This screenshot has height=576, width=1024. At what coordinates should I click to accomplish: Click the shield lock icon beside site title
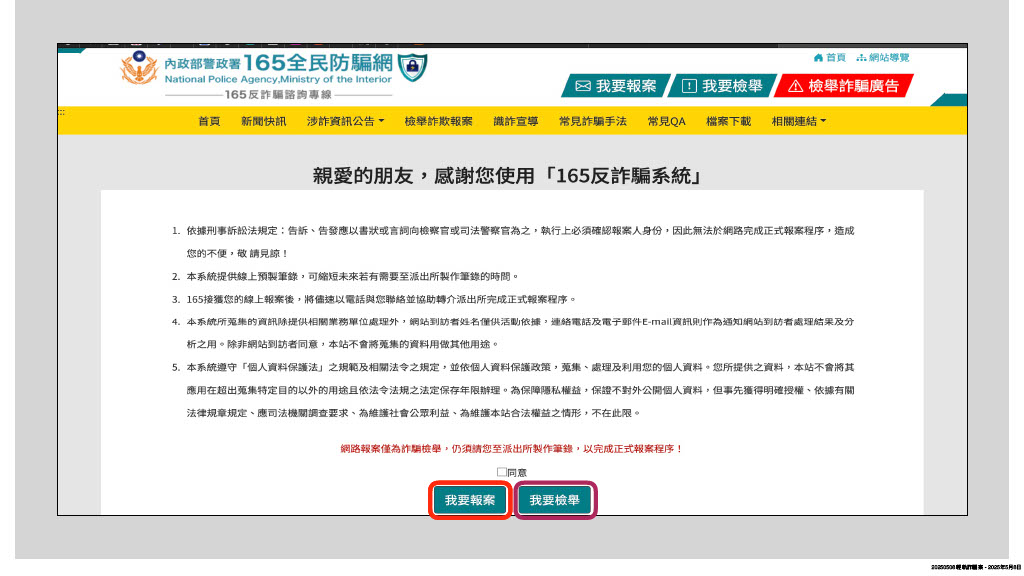click(x=411, y=68)
